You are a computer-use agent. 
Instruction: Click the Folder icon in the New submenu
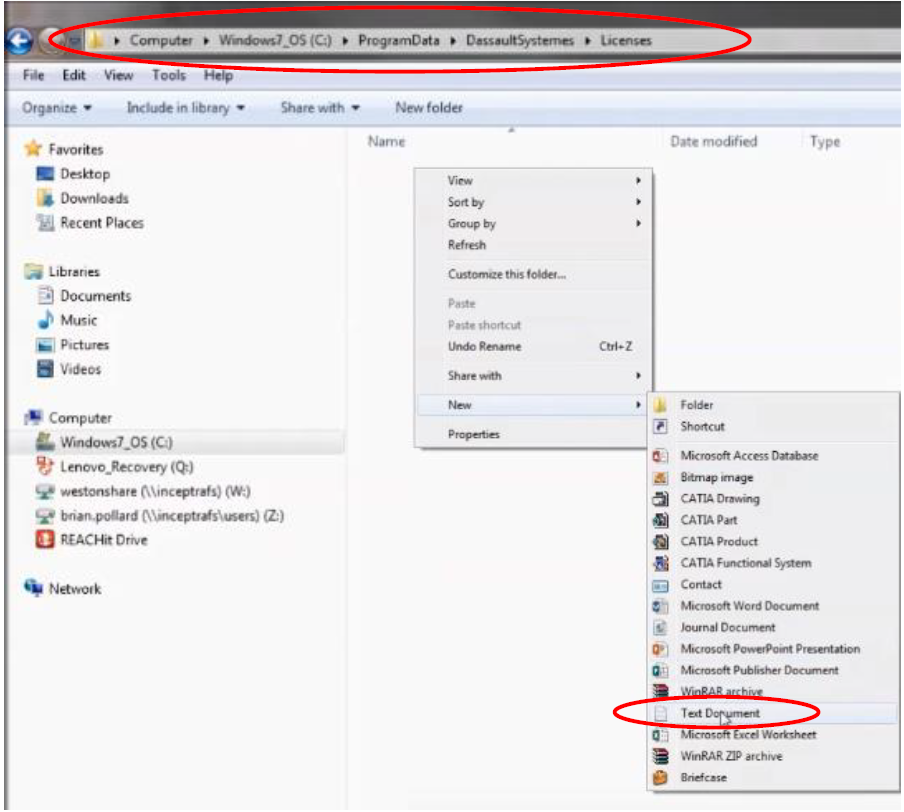click(661, 405)
